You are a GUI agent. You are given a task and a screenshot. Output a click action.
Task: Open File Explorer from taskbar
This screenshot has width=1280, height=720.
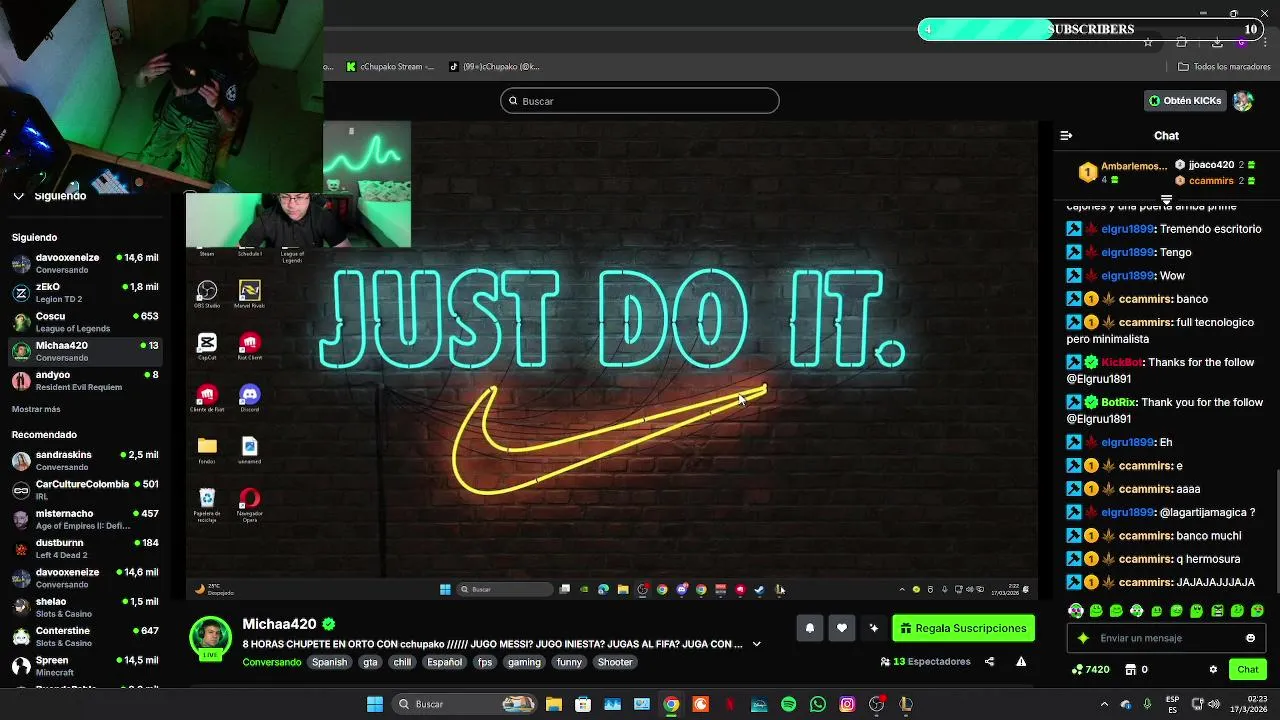coord(554,704)
